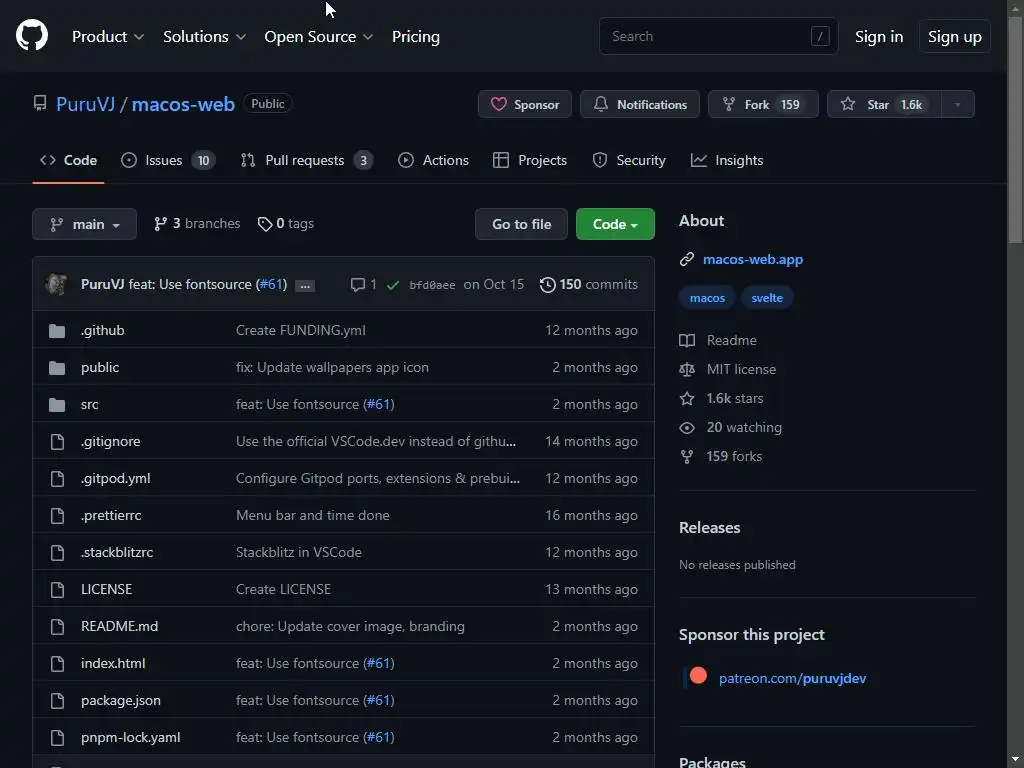The height and width of the screenshot is (768, 1024).
Task: Select the Code tab
Action: [69, 160]
